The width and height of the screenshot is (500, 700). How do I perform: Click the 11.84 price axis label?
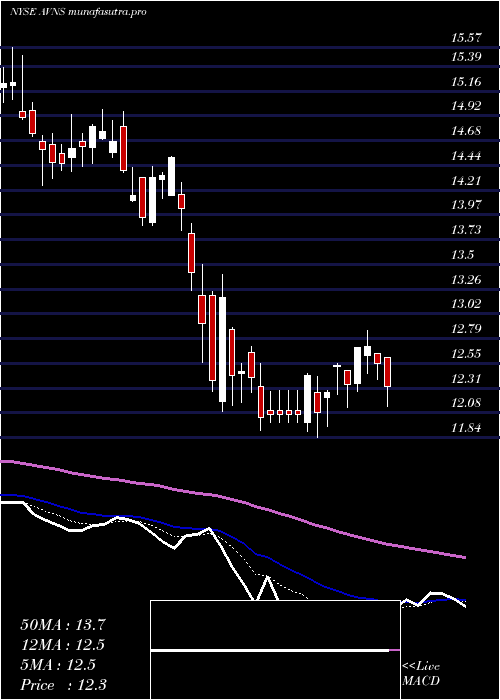[x=467, y=428]
